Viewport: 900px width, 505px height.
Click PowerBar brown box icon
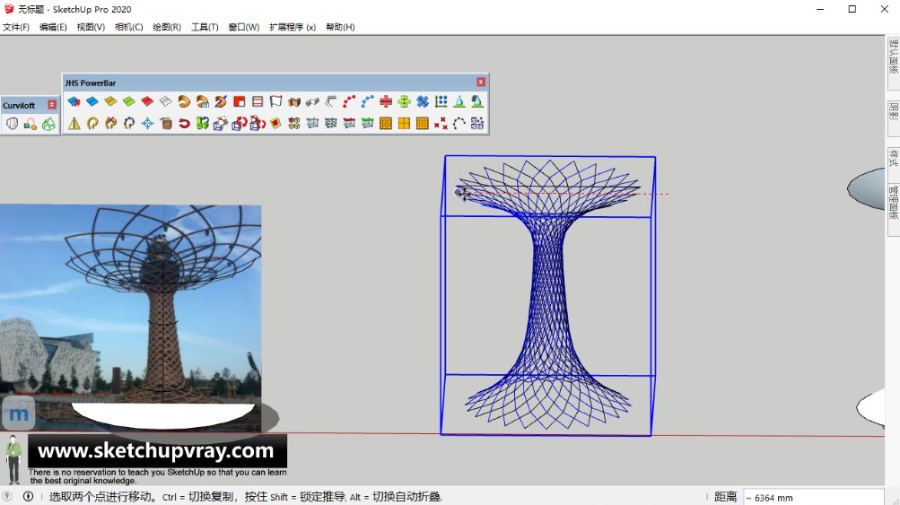click(x=166, y=123)
